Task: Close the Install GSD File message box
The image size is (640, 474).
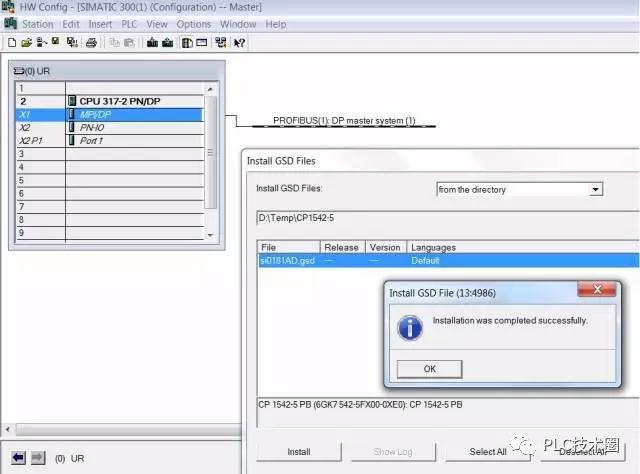Action: point(597,289)
